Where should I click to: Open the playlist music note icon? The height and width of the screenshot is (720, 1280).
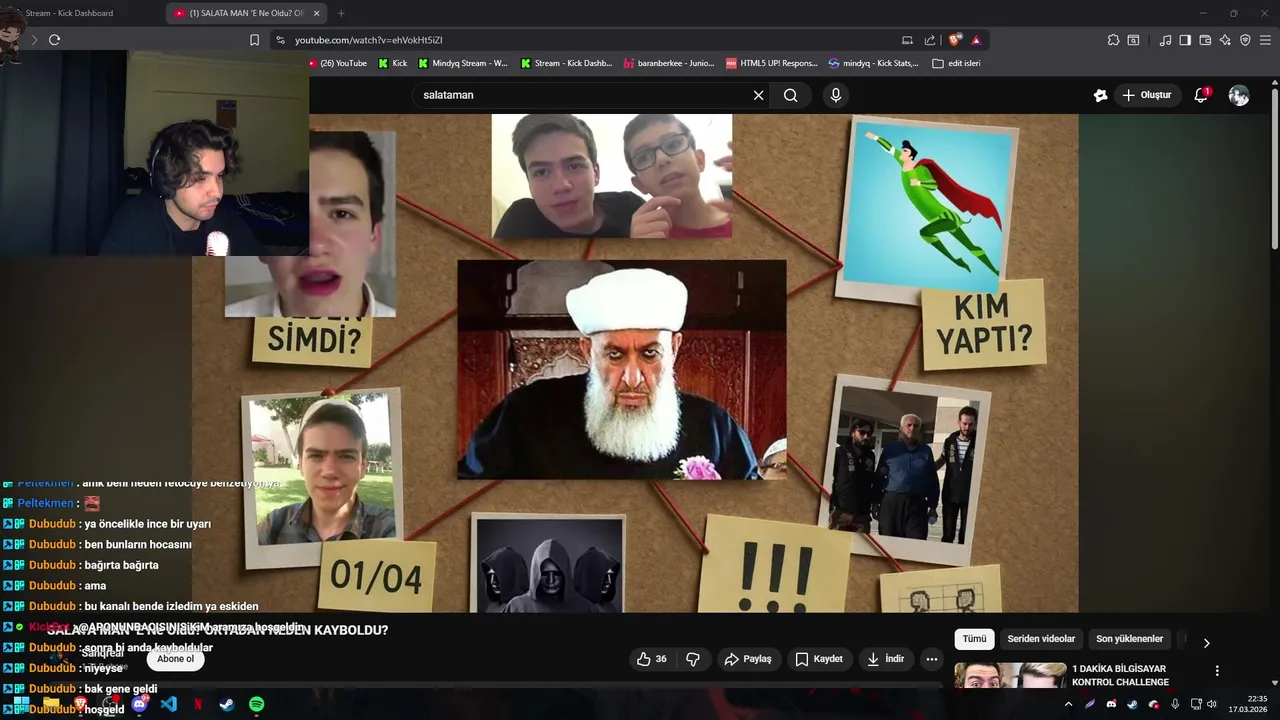(x=1165, y=40)
